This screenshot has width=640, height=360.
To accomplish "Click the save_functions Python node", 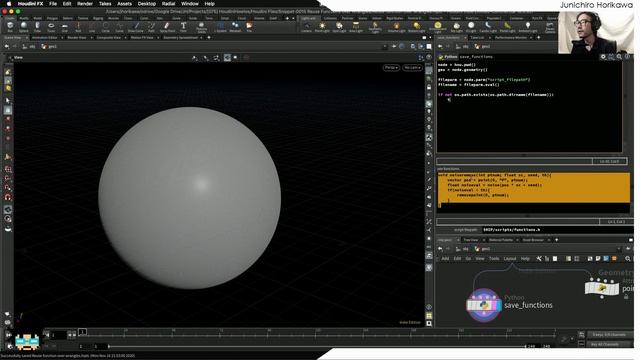I will (484, 305).
